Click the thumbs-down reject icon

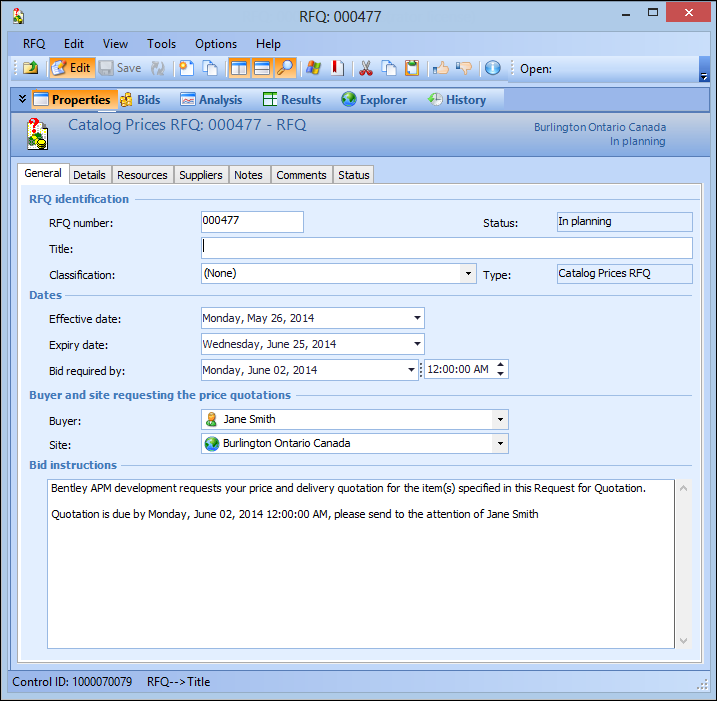click(x=464, y=68)
